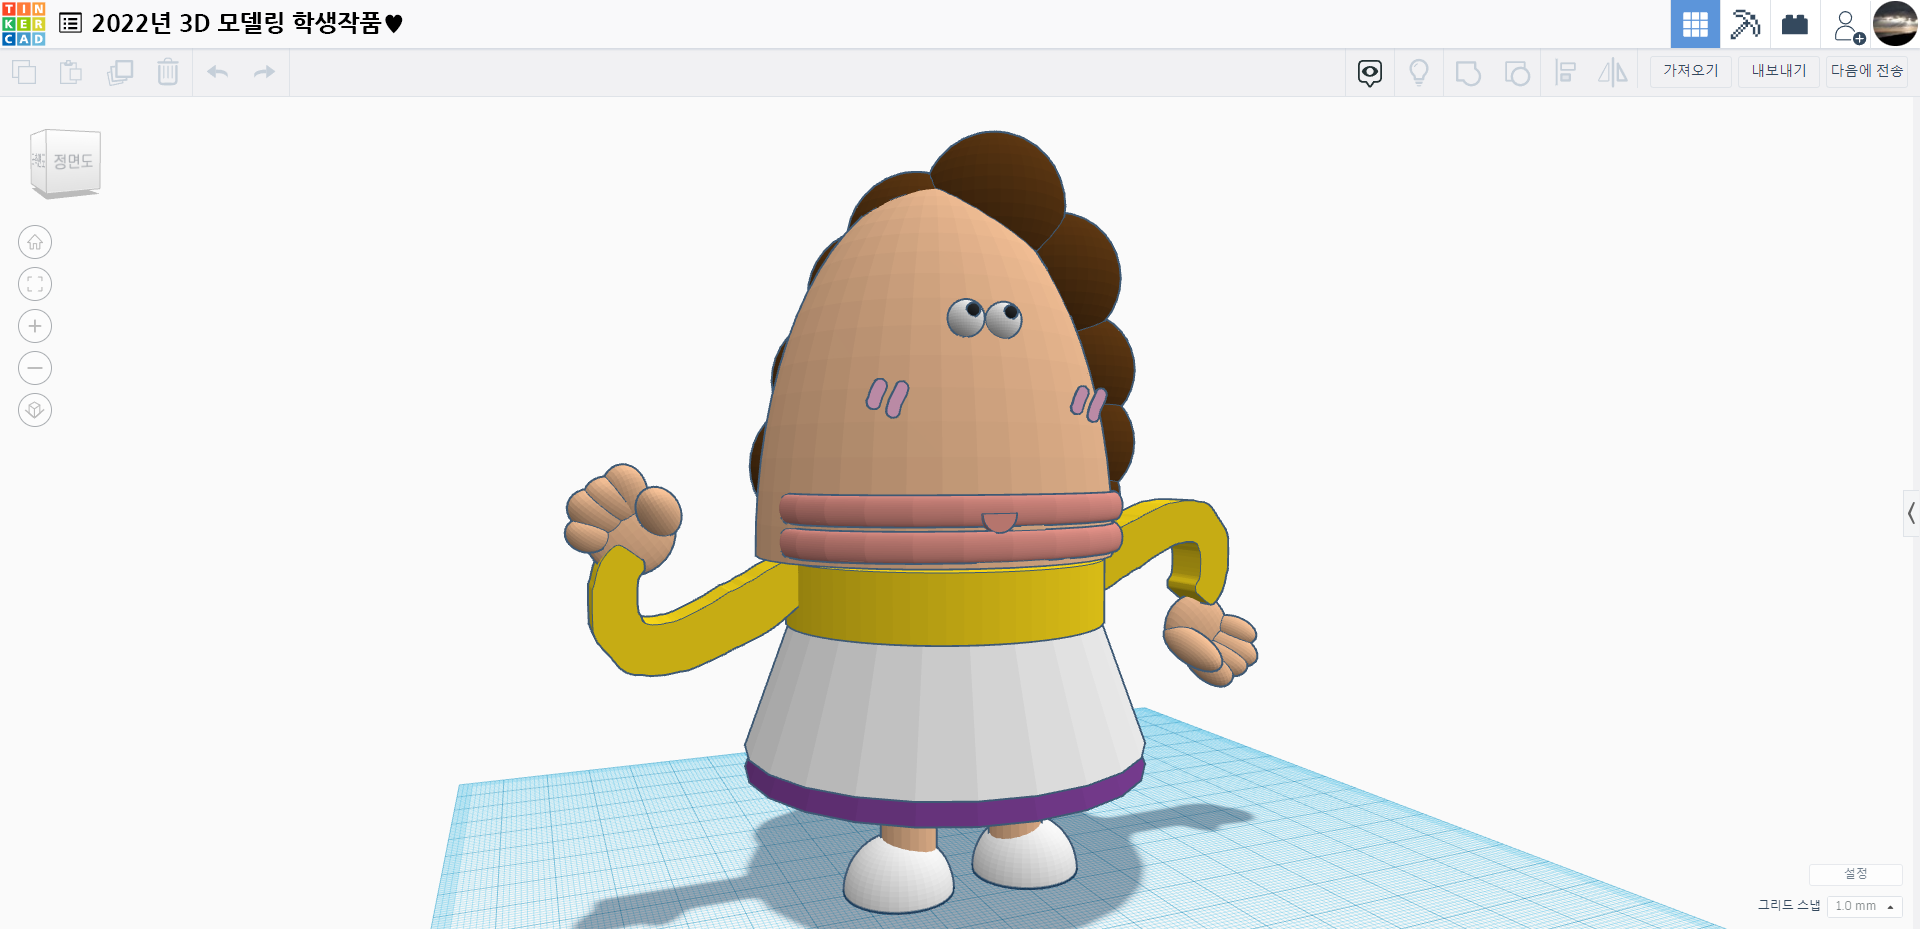
Task: Fit all objects in view
Action: [35, 284]
